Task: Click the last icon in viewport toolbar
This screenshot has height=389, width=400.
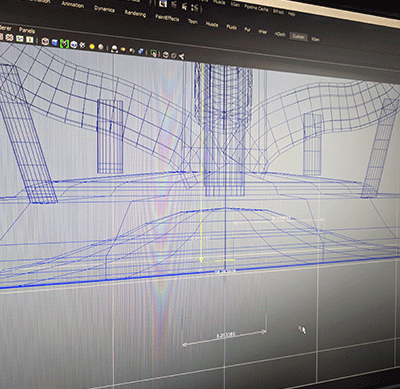Action: tap(181, 56)
